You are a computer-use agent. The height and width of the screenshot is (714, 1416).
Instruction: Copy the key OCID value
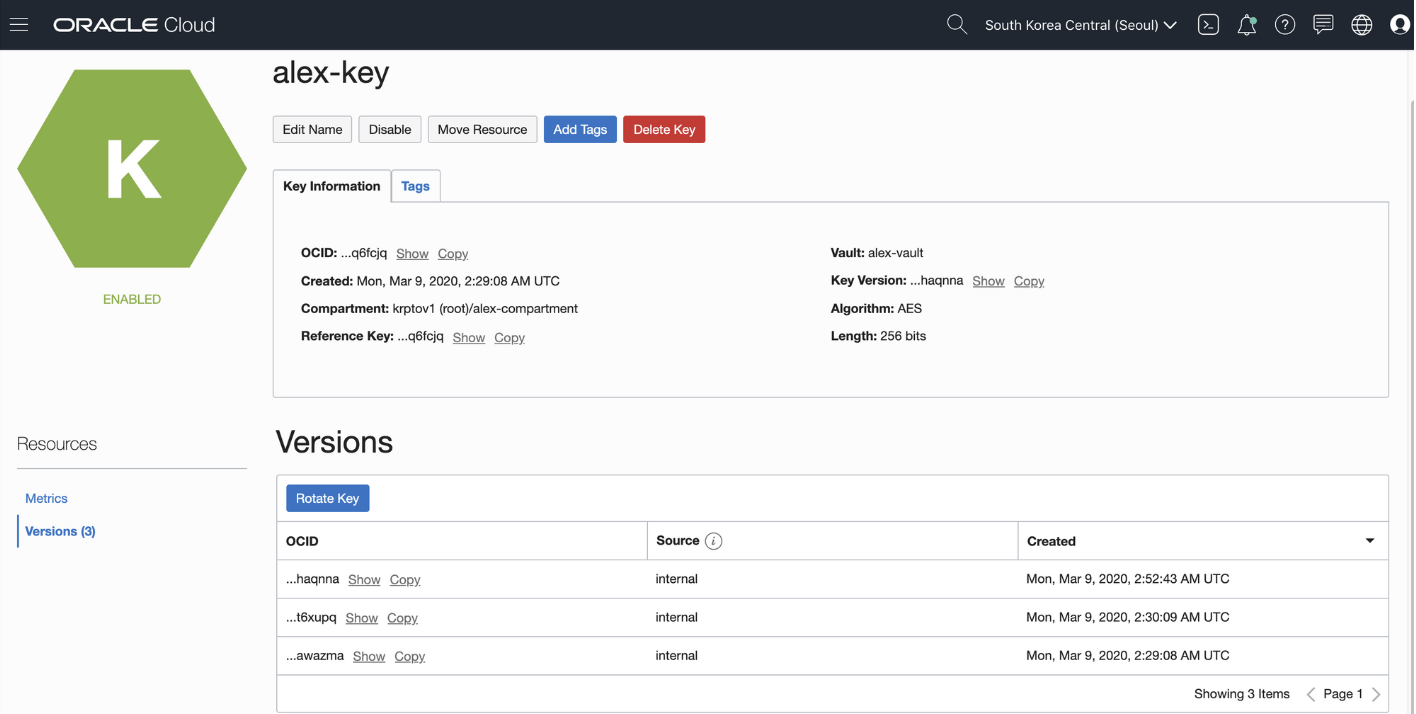(x=453, y=254)
